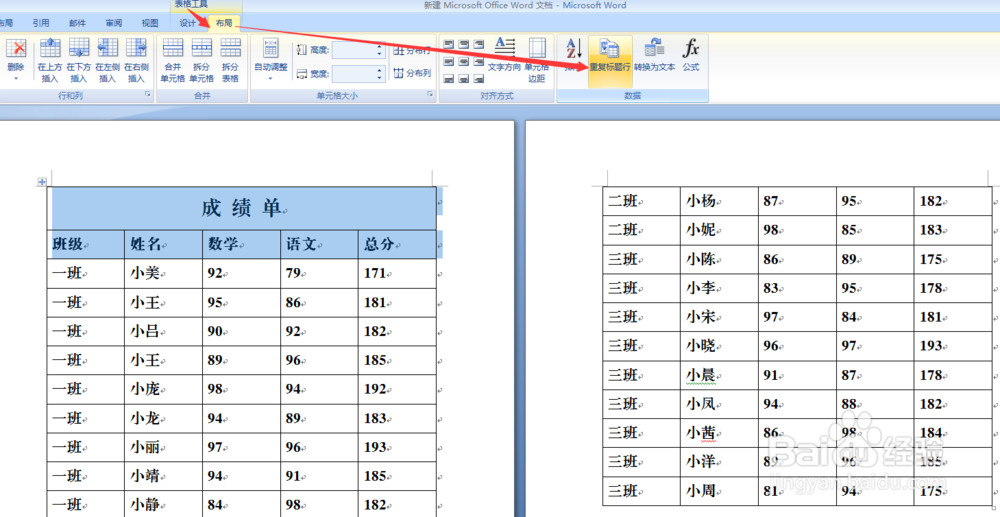Viewport: 1000px width, 517px height.
Task: Insert row below (在下方插入)
Action: (78, 61)
